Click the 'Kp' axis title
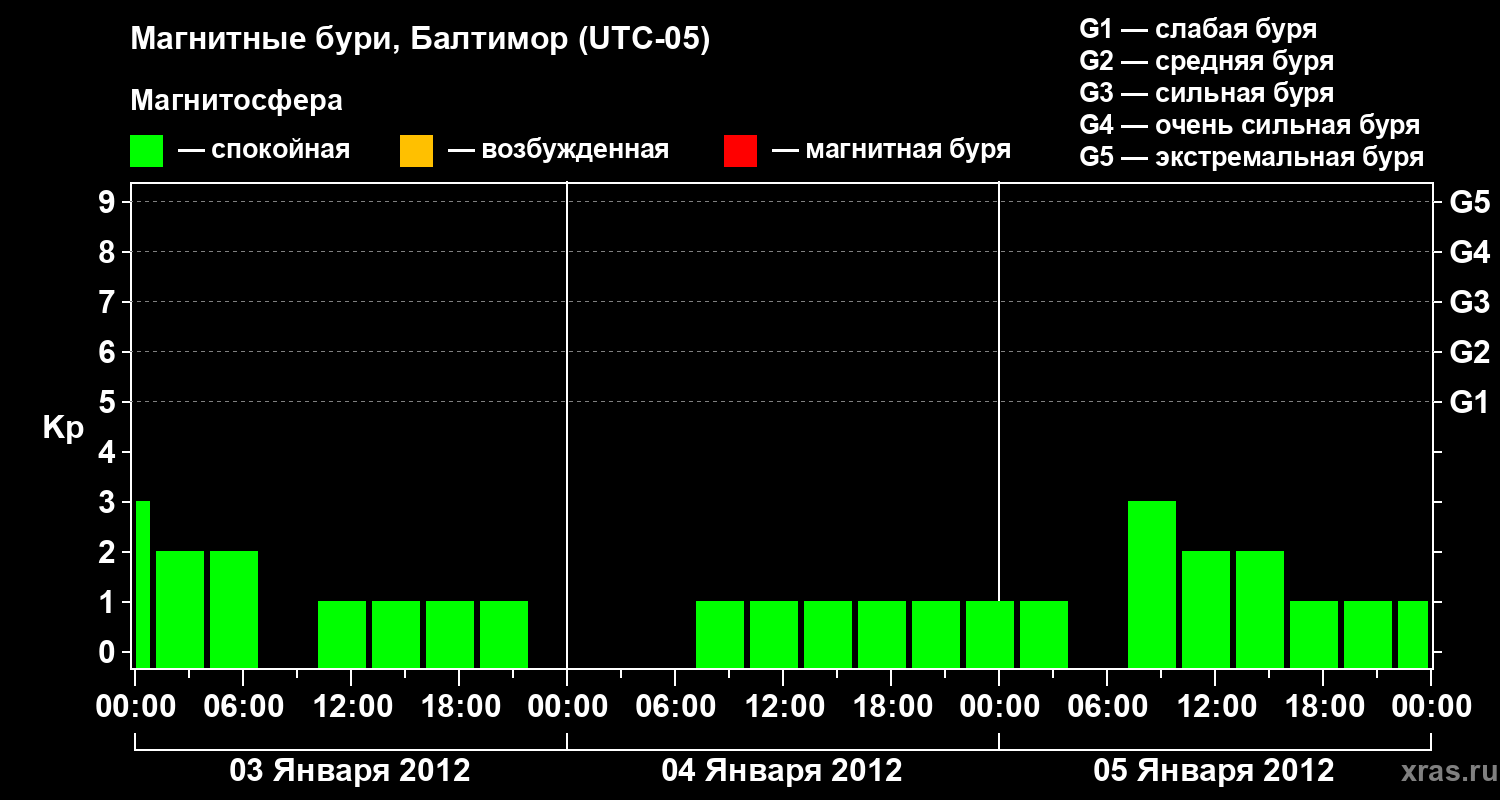The height and width of the screenshot is (800, 1500). point(63,428)
